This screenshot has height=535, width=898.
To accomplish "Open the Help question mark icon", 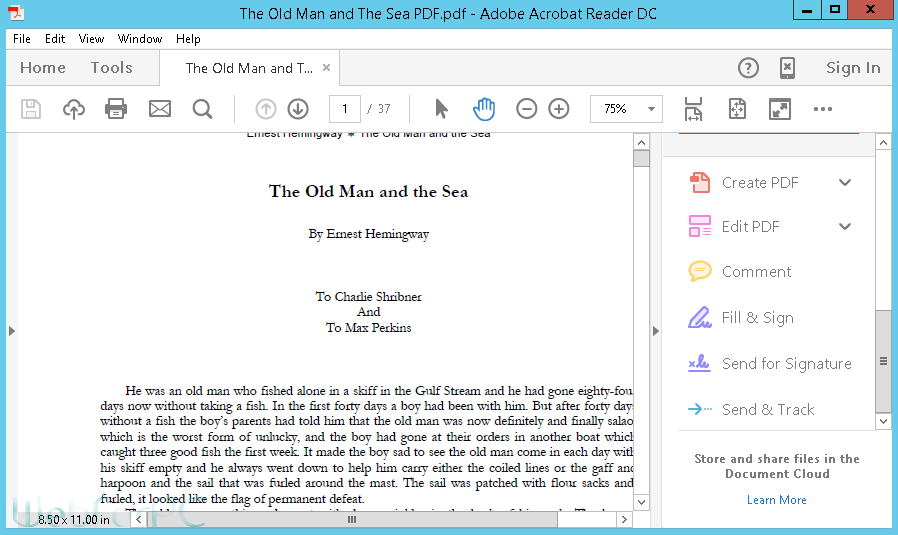I will [748, 68].
